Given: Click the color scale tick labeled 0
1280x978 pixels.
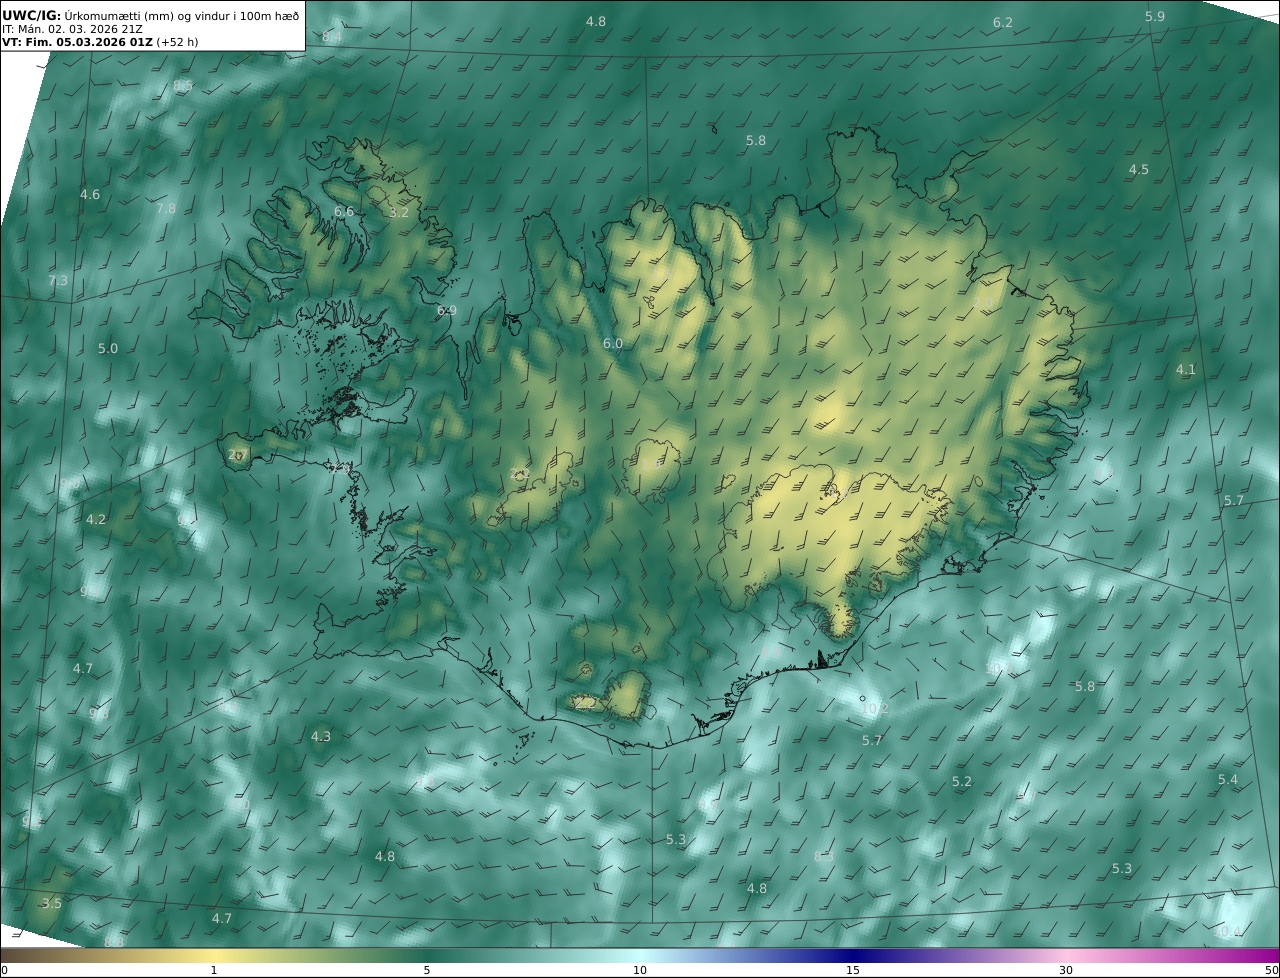Looking at the screenshot, I should tap(4, 970).
